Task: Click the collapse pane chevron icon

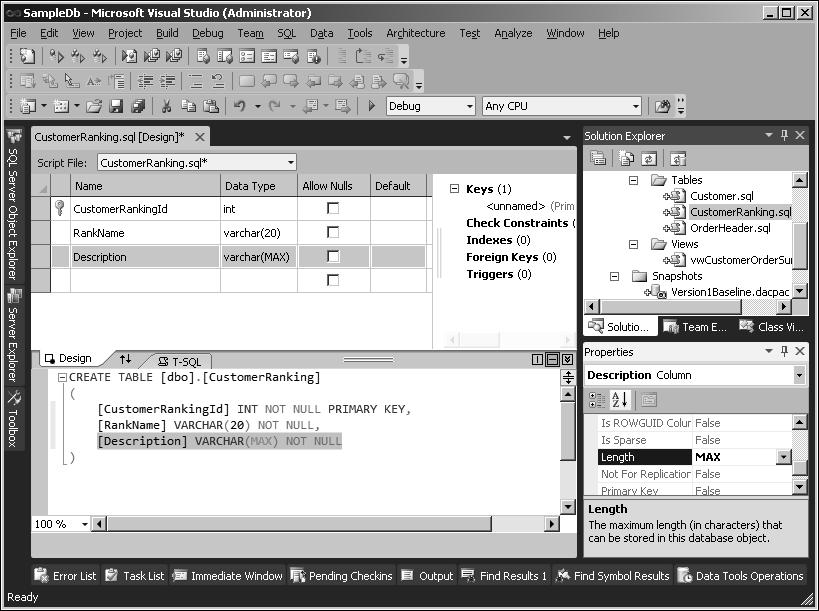Action: 567,359
